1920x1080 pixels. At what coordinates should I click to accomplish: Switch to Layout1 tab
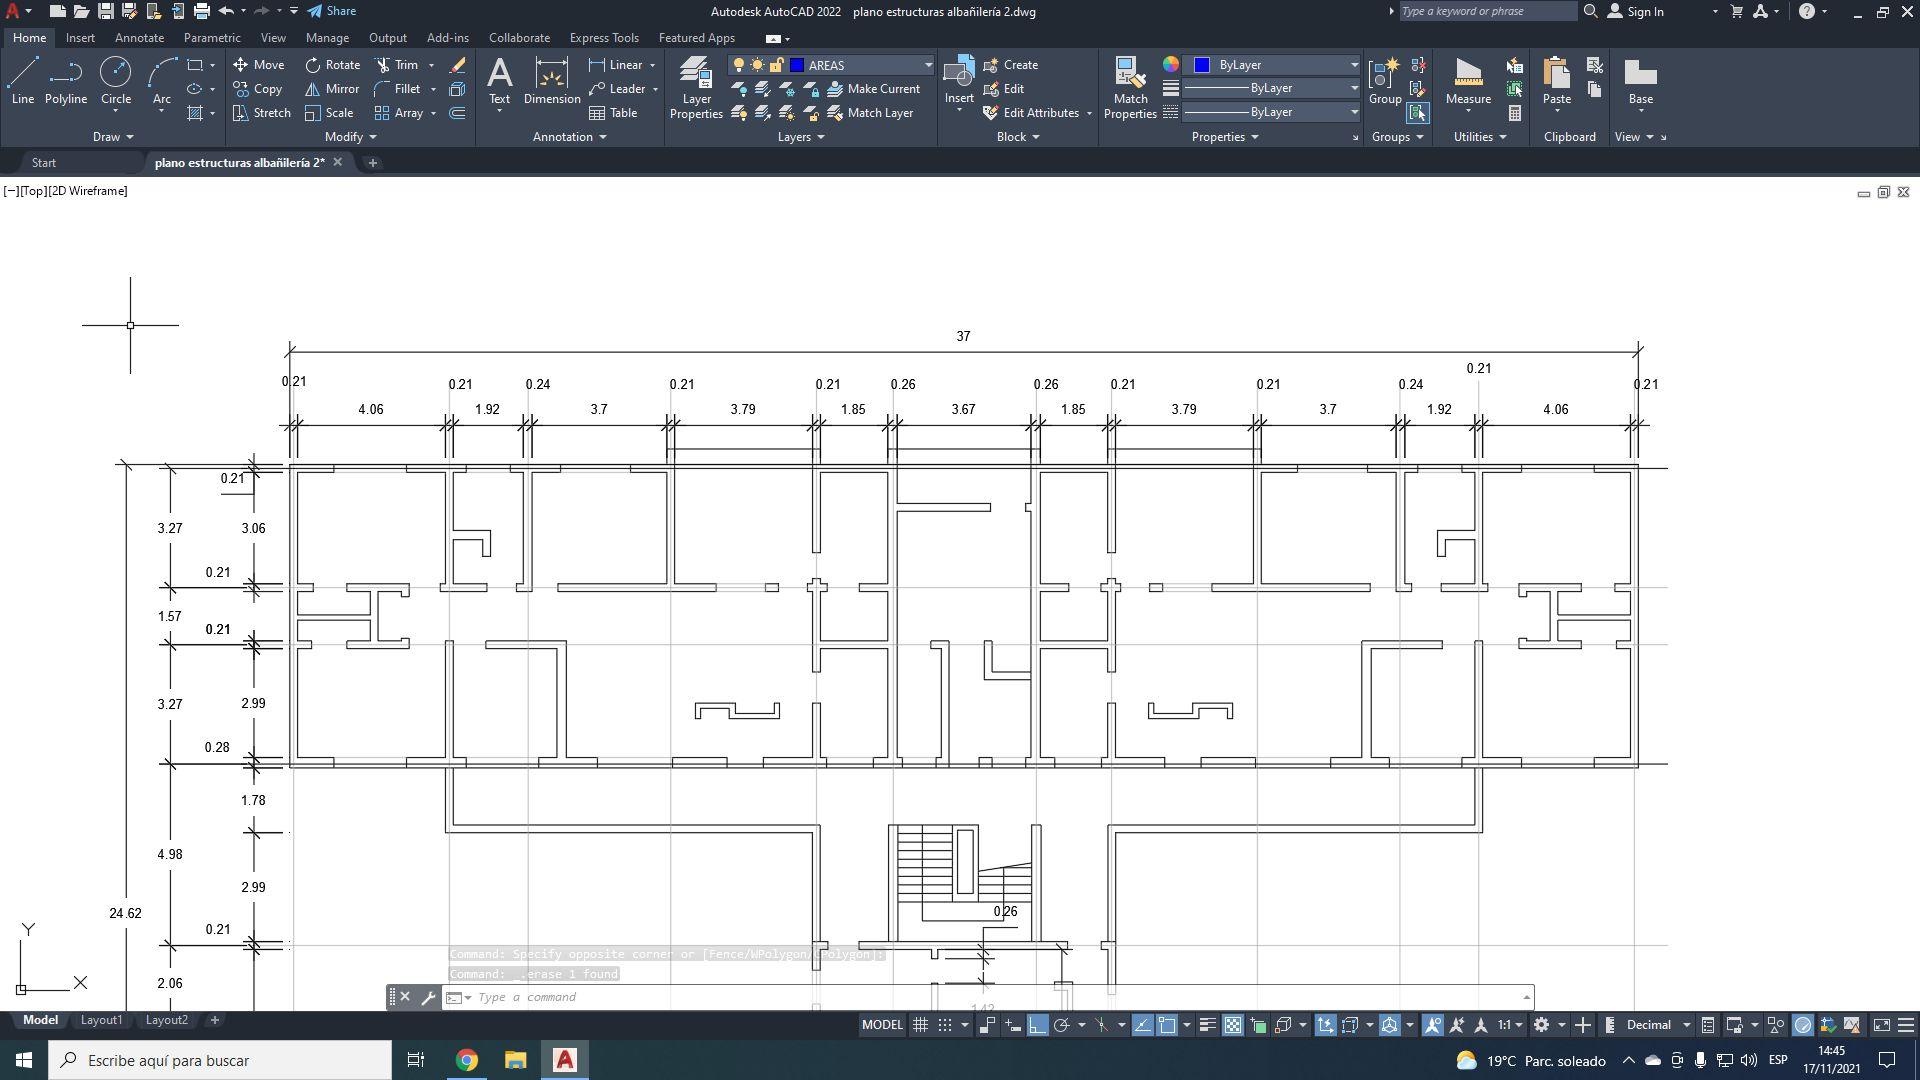tap(101, 1020)
